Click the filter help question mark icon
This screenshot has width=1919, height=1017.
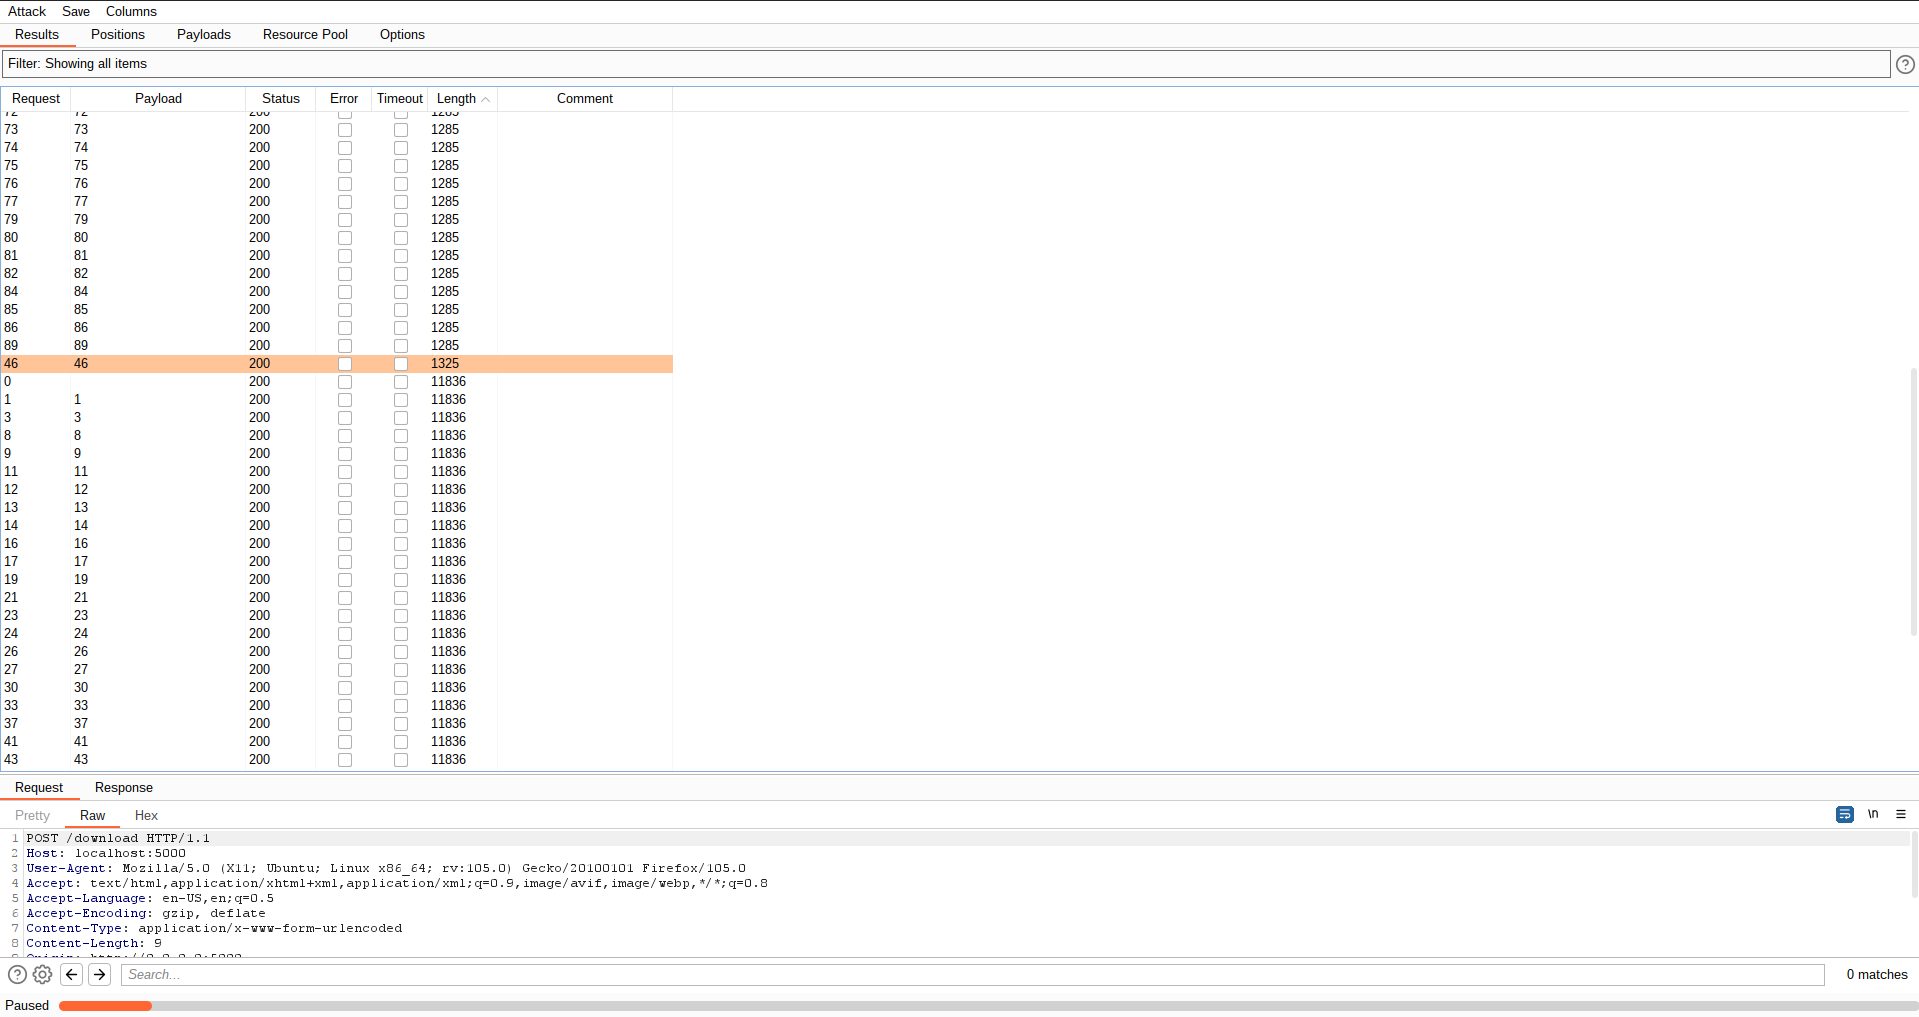(x=1905, y=64)
